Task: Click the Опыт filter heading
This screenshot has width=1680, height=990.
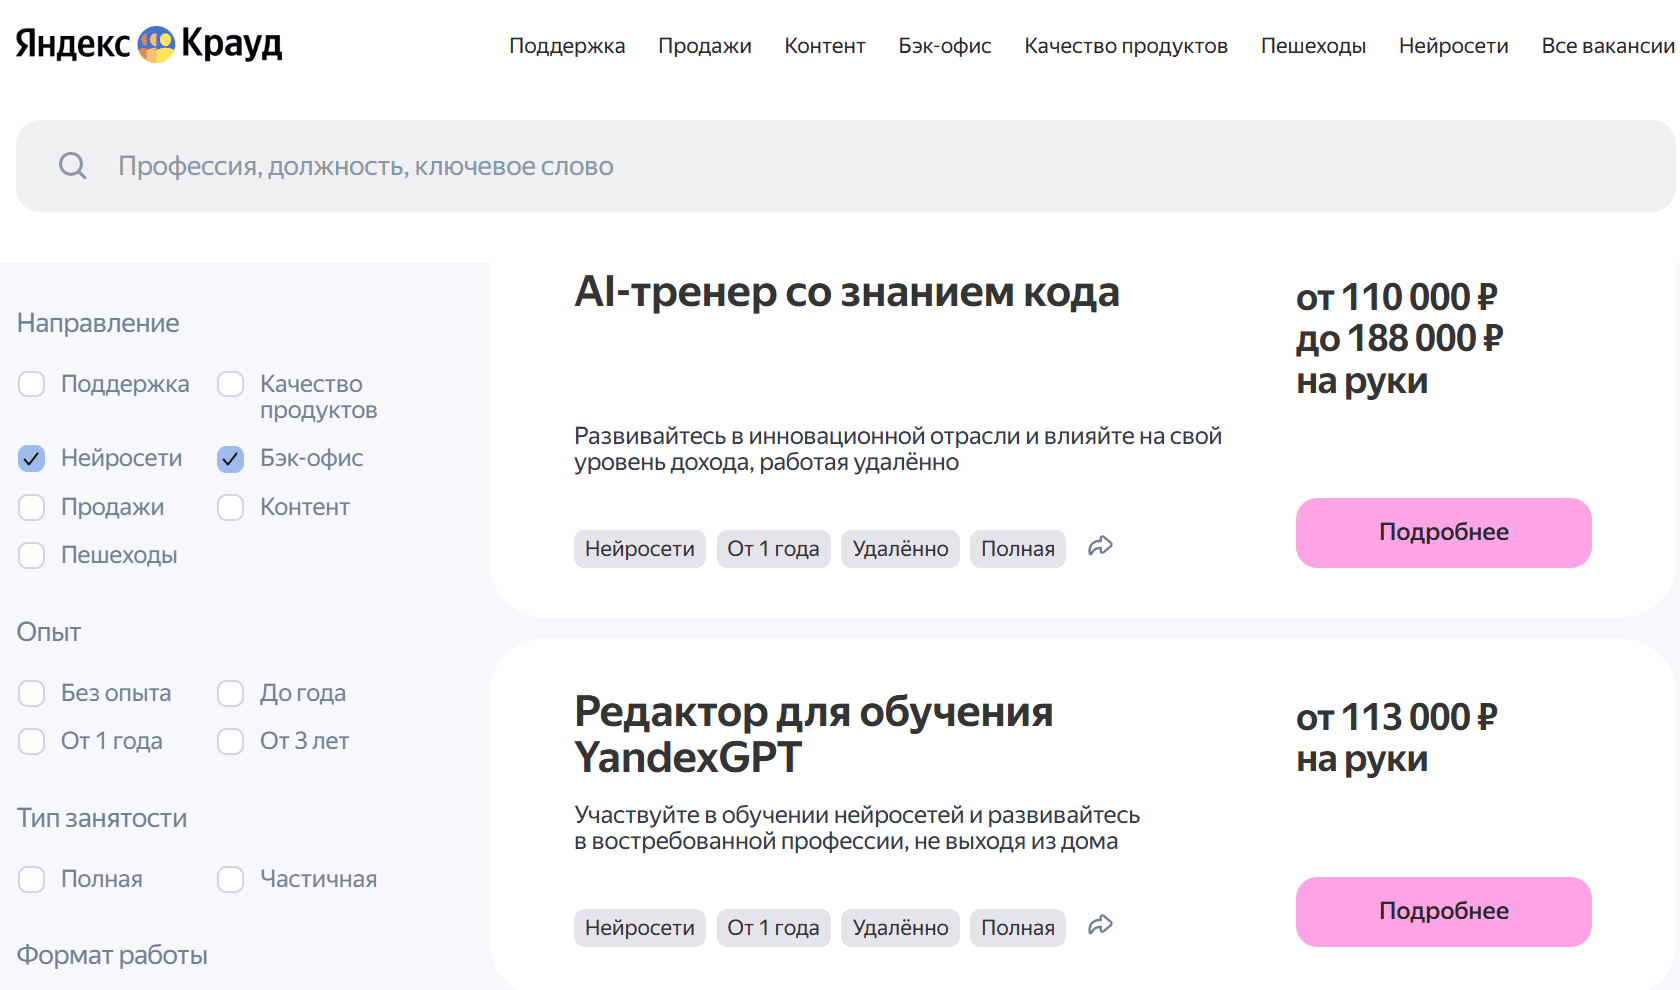Action: coord(49,632)
